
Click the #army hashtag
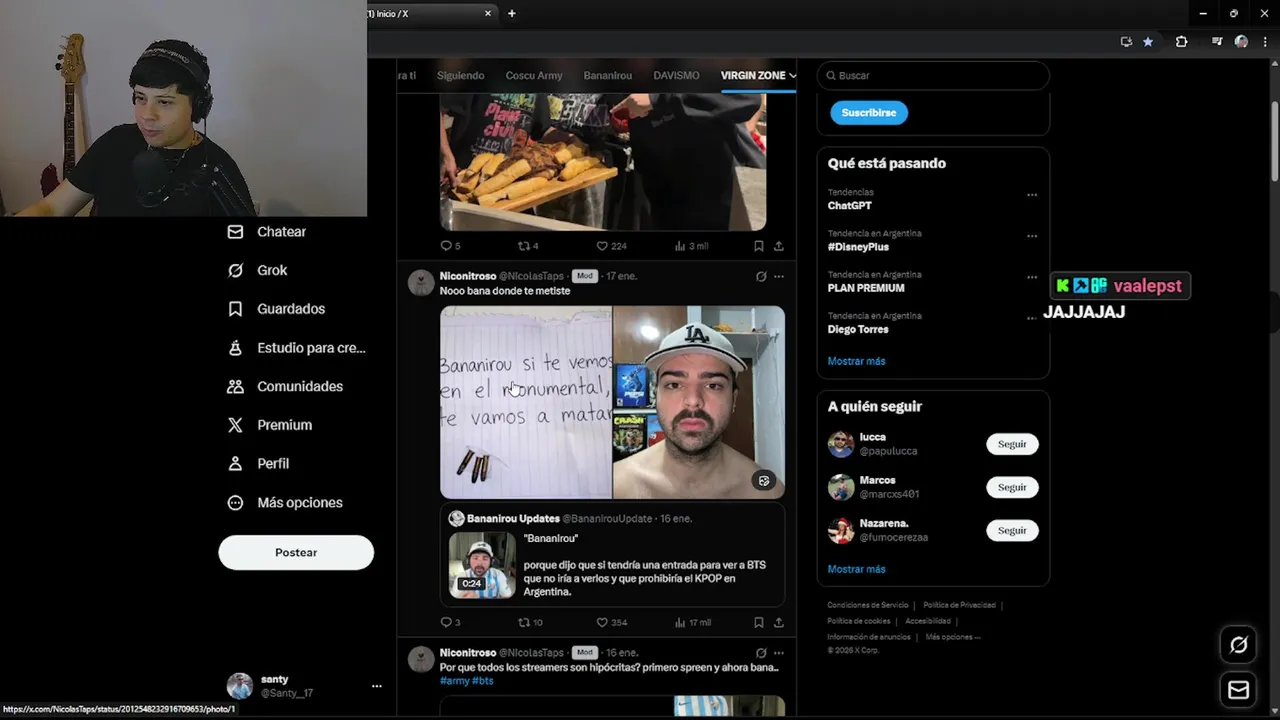(454, 681)
